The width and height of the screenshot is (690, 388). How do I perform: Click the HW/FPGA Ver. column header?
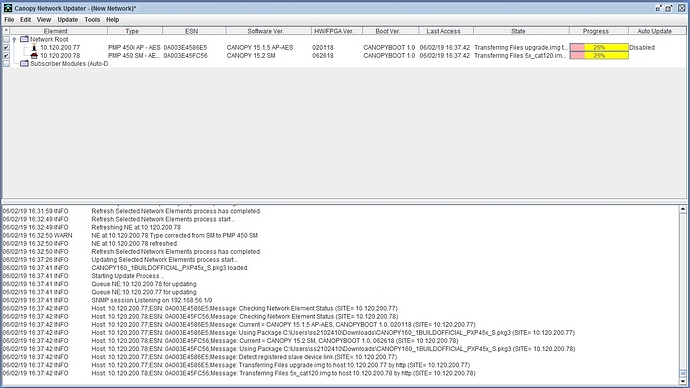(337, 31)
